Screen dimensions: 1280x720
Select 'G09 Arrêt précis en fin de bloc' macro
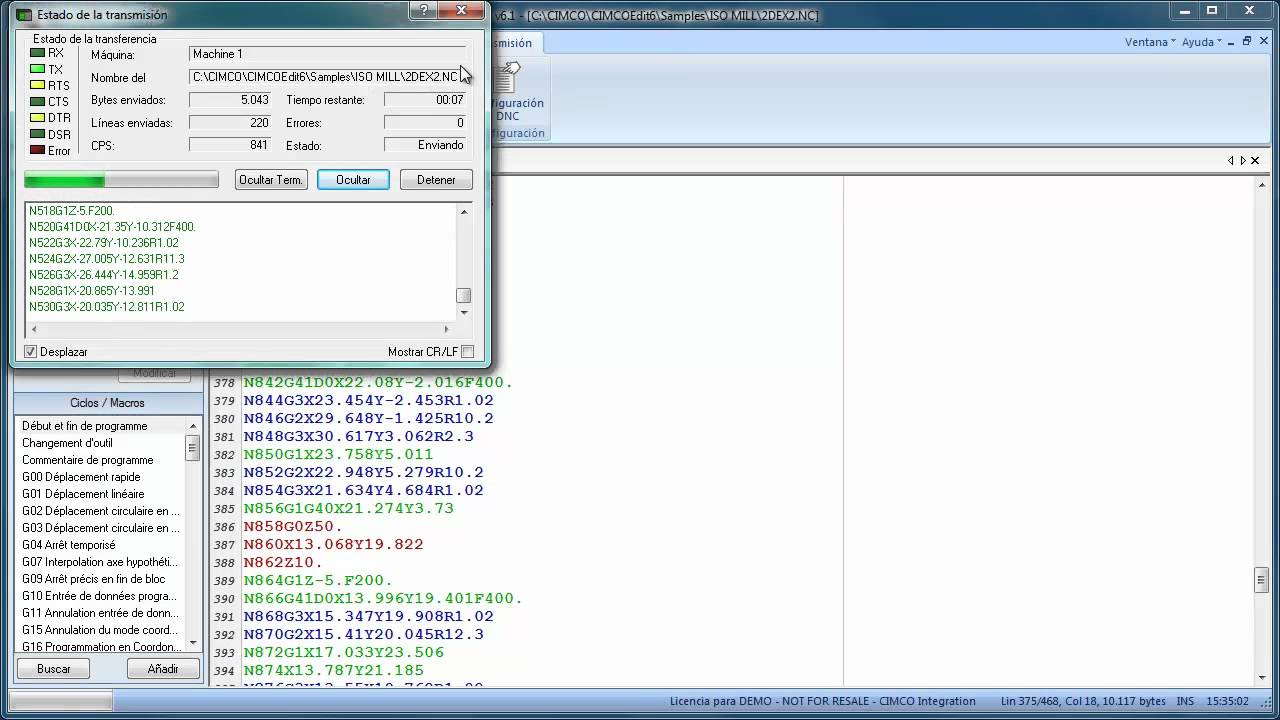94,579
